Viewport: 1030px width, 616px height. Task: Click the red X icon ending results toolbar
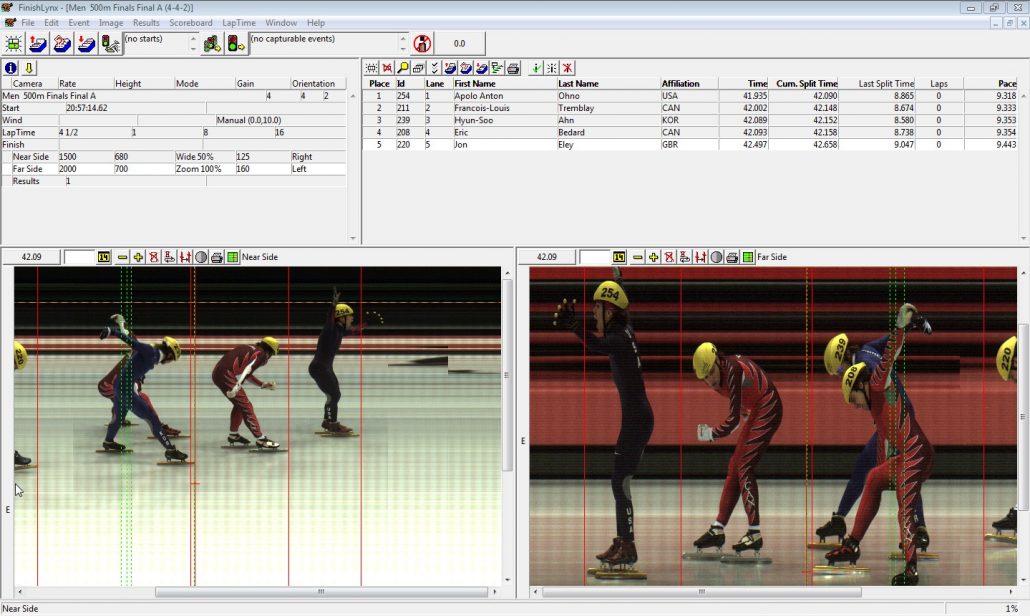(567, 68)
